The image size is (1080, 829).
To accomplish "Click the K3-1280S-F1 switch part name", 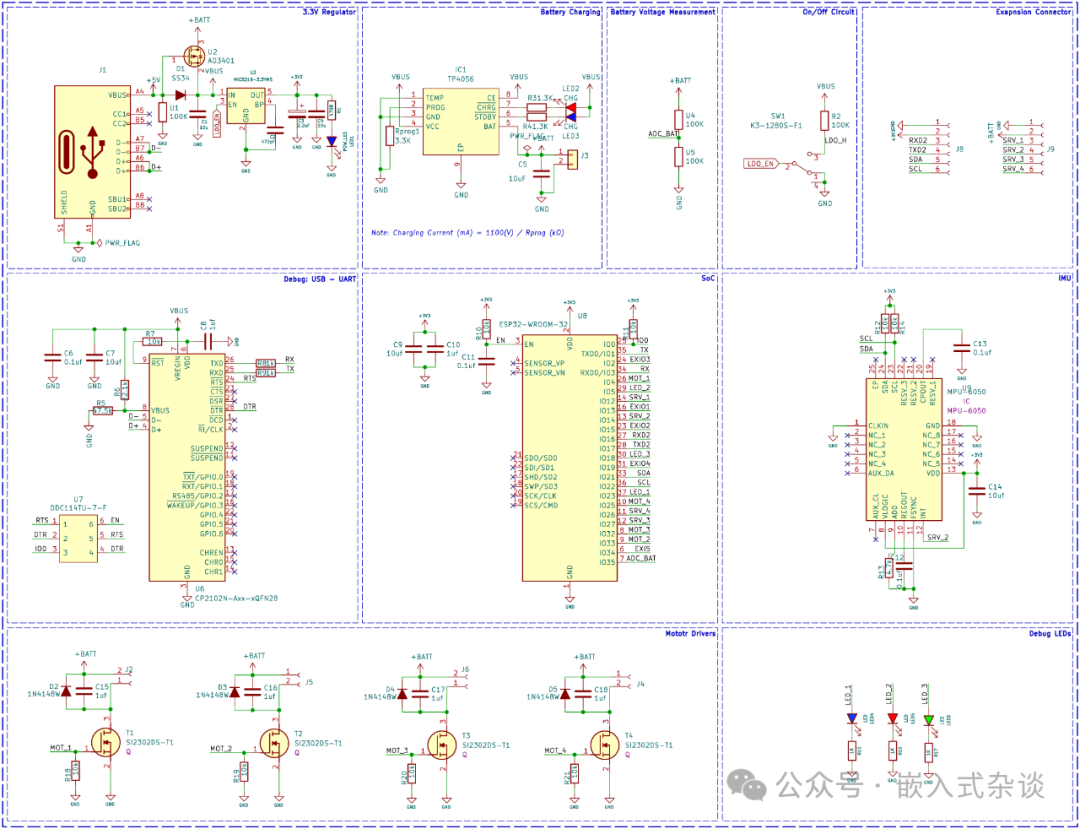I will [x=776, y=126].
